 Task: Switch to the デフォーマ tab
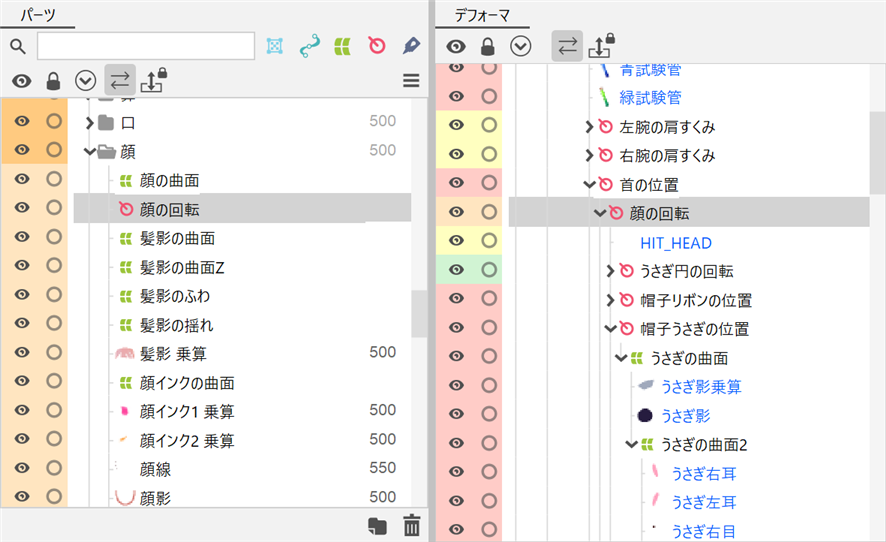[476, 15]
